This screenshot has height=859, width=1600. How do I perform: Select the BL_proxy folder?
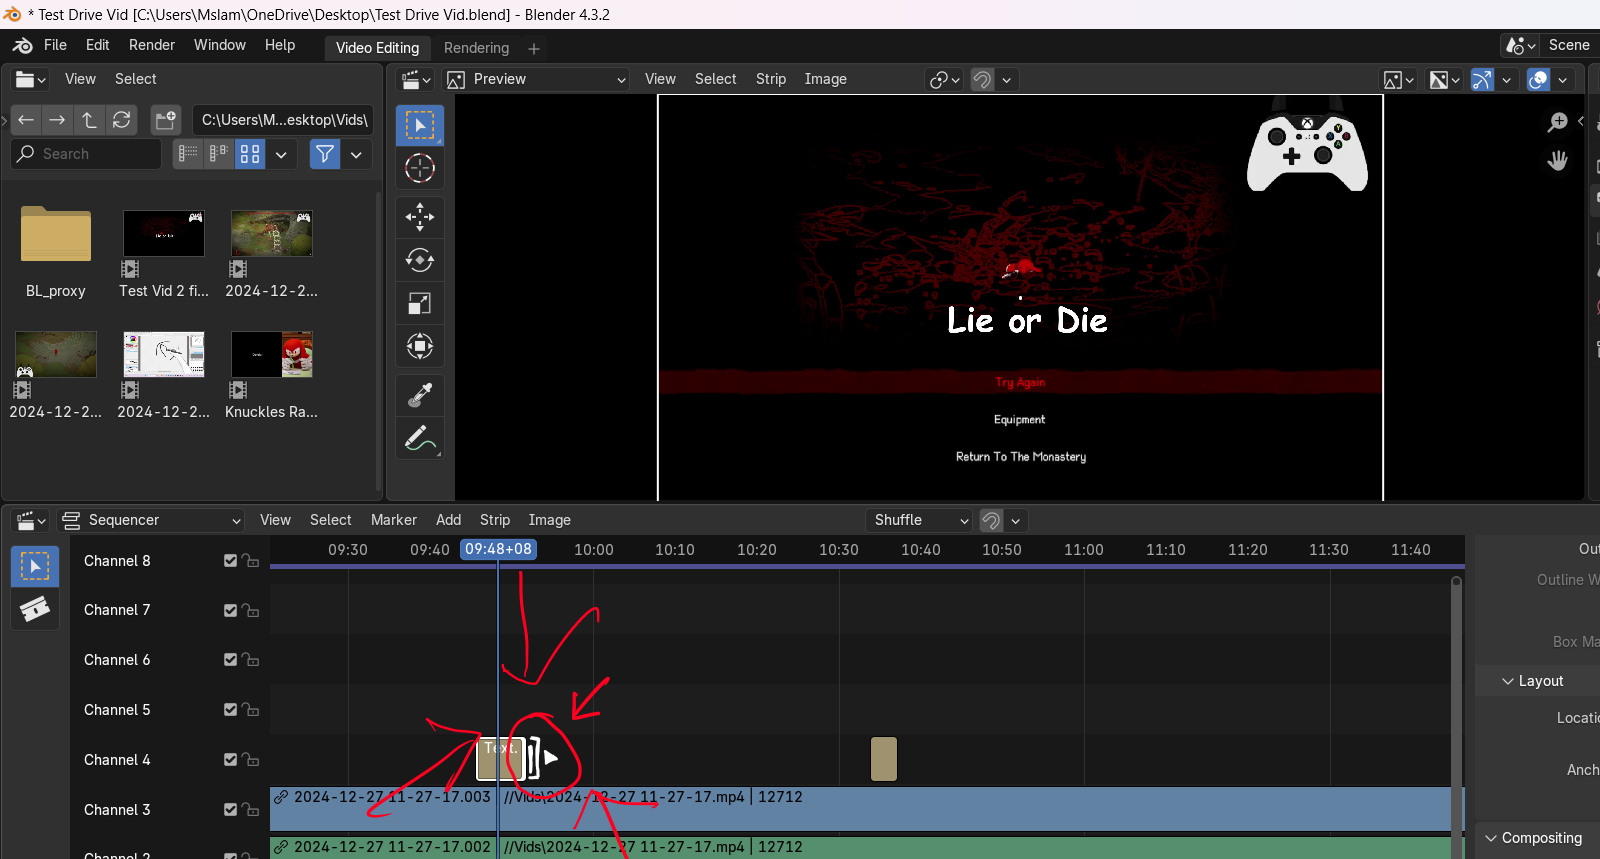point(56,251)
